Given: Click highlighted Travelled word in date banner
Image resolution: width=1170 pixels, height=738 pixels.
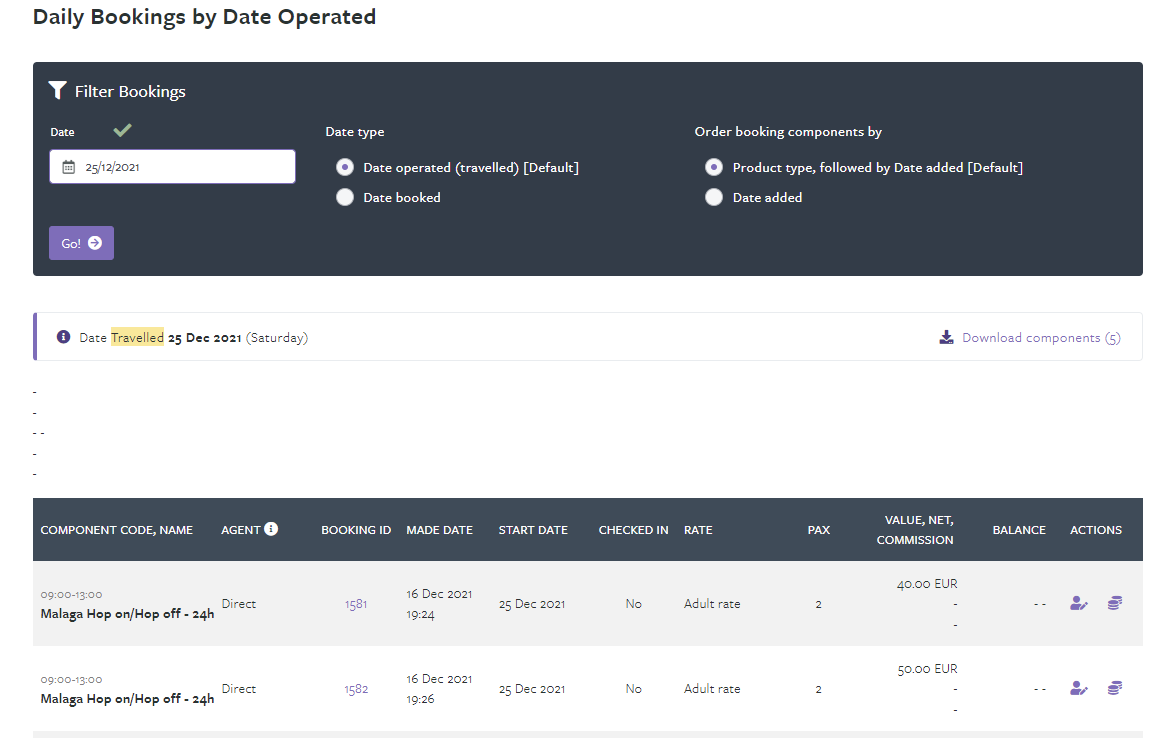Looking at the screenshot, I should pyautogui.click(x=137, y=337).
